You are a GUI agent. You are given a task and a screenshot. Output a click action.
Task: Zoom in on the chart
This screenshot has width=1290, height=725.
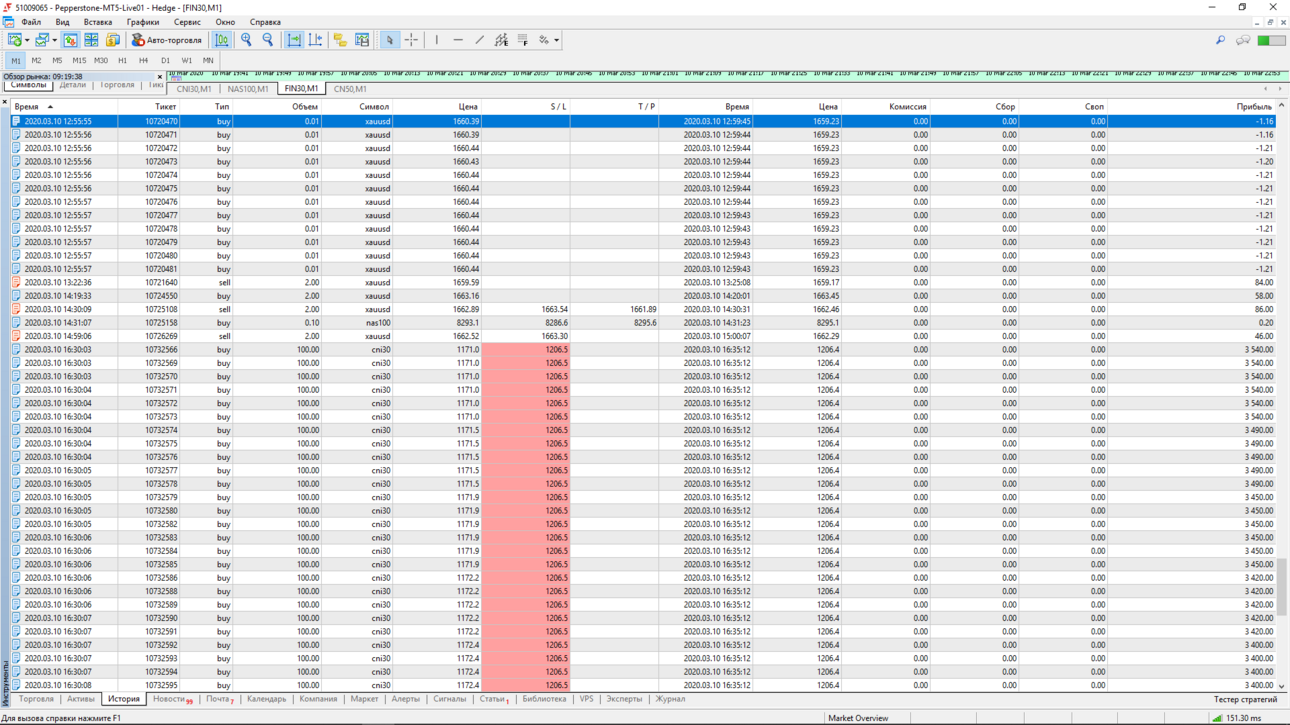(246, 40)
